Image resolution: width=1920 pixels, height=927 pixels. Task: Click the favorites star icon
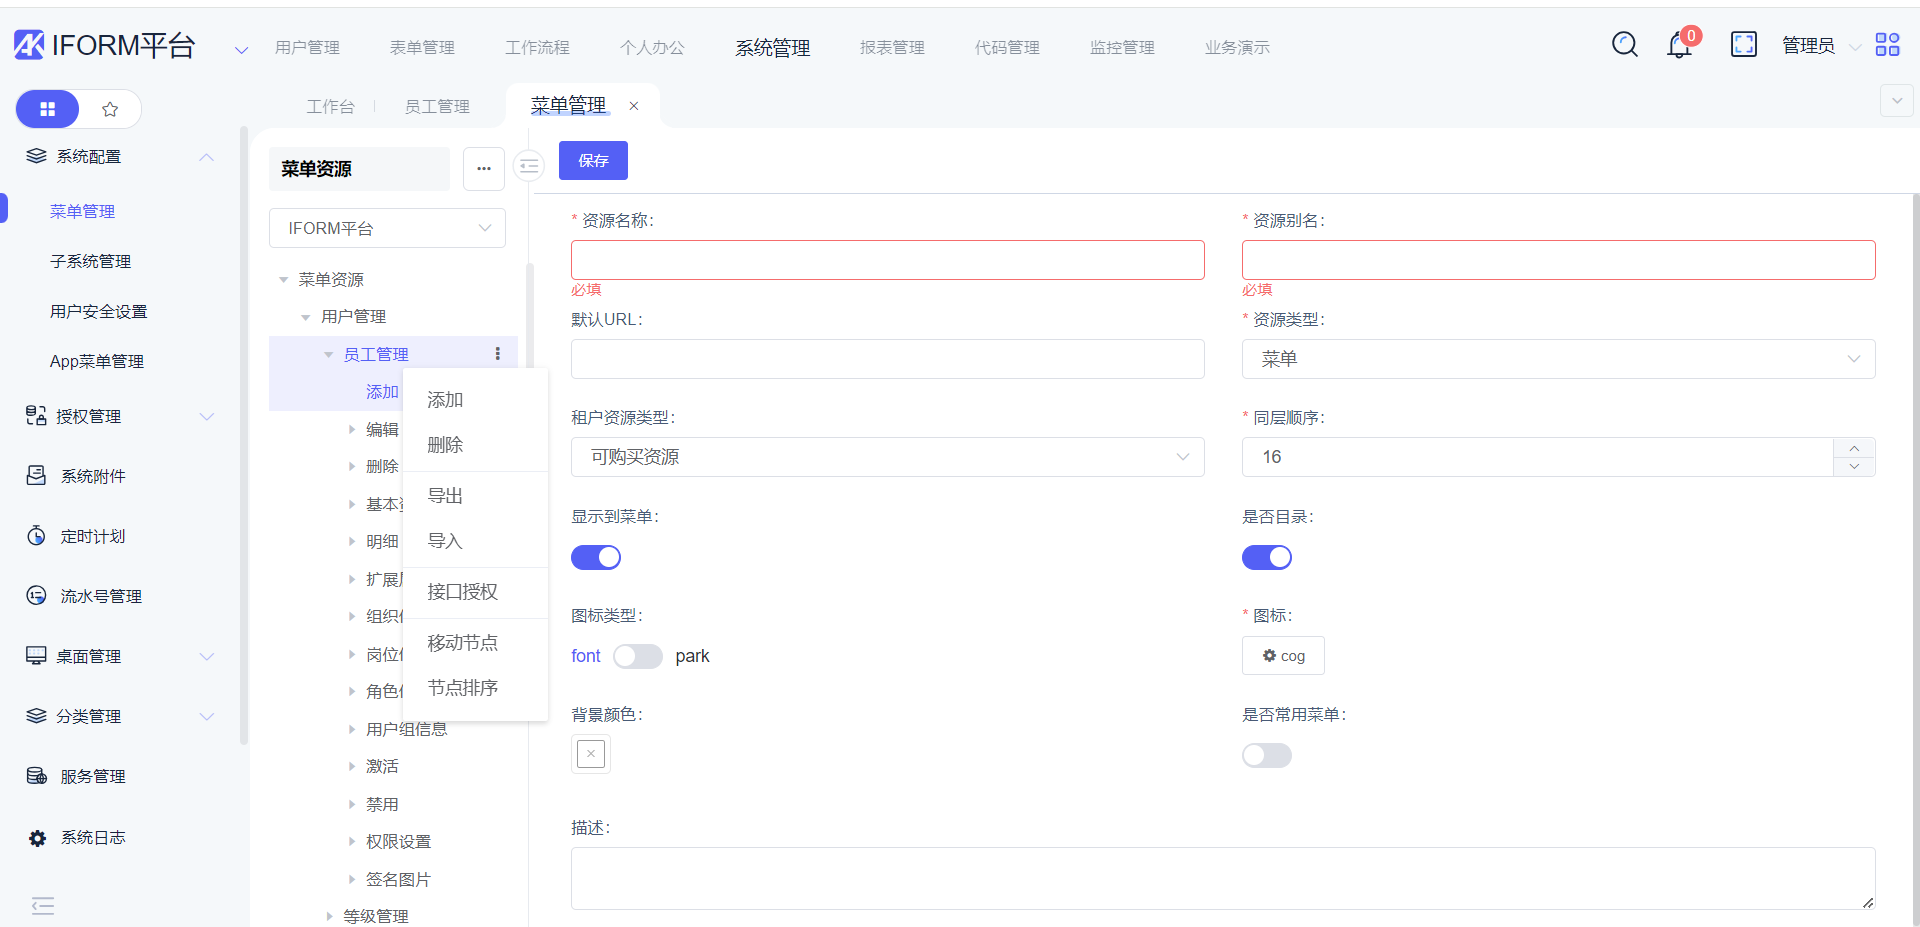[x=110, y=109]
